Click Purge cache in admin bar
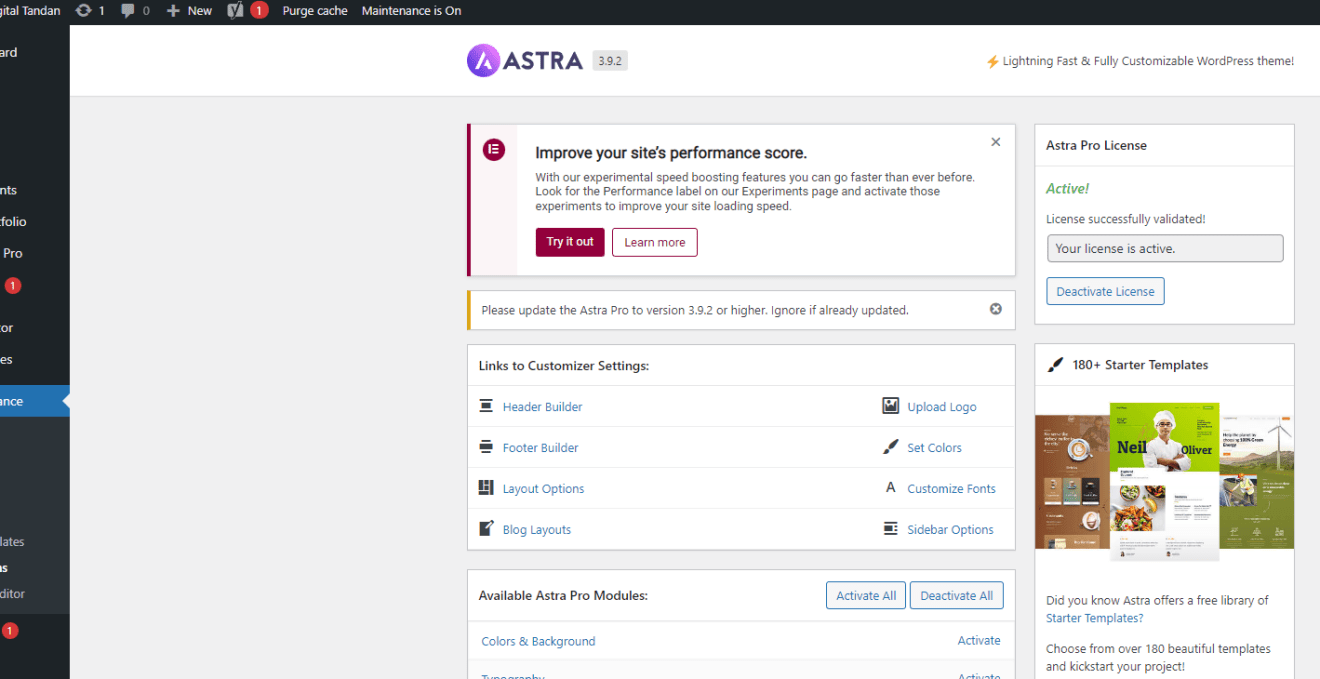Screen dimensions: 1320x679 [315, 11]
